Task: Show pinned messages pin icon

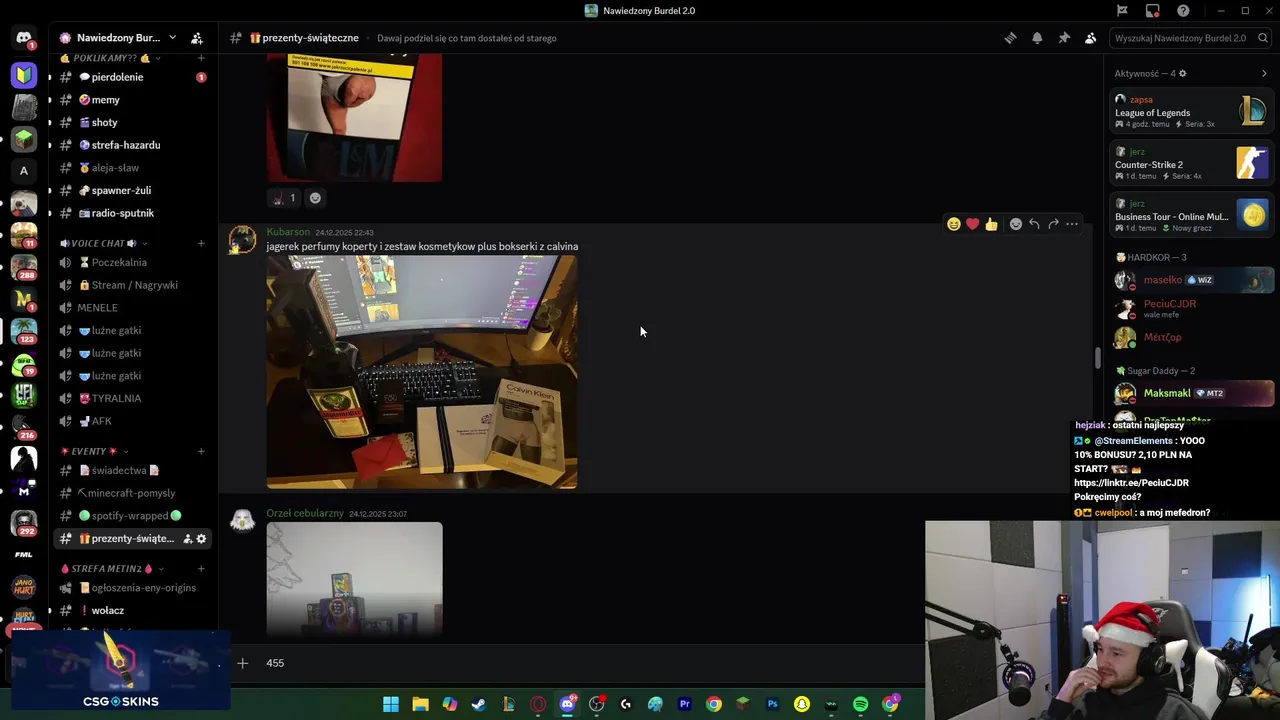Action: 1064,38
